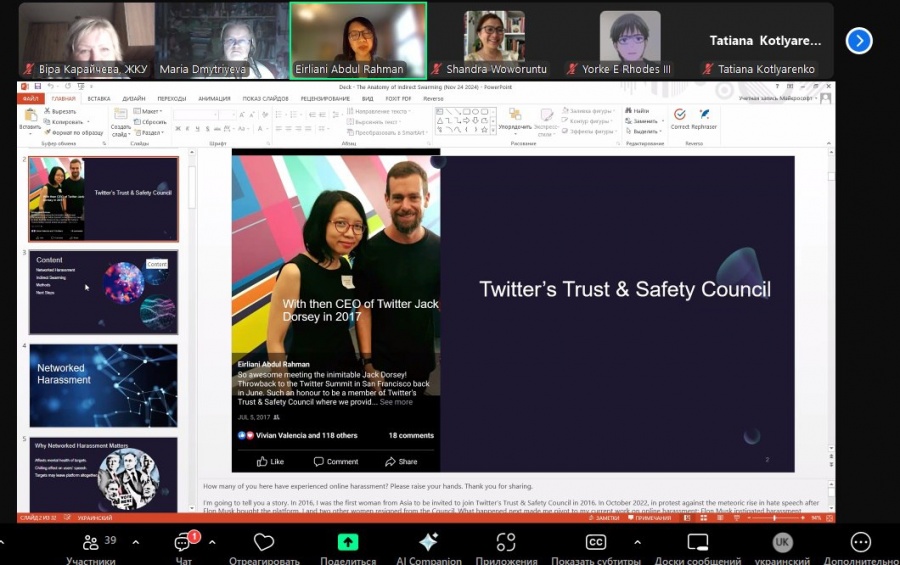The image size is (900, 565).
Task: Open the РЕЦЕНЗИРОВАНИЕ (Review) ribbon tab
Action: pyautogui.click(x=325, y=99)
